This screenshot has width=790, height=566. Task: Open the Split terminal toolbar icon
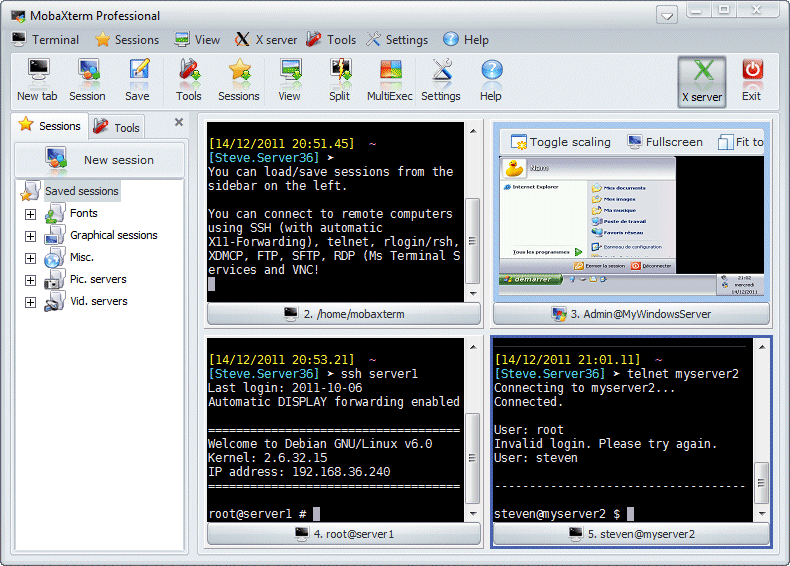tap(339, 80)
